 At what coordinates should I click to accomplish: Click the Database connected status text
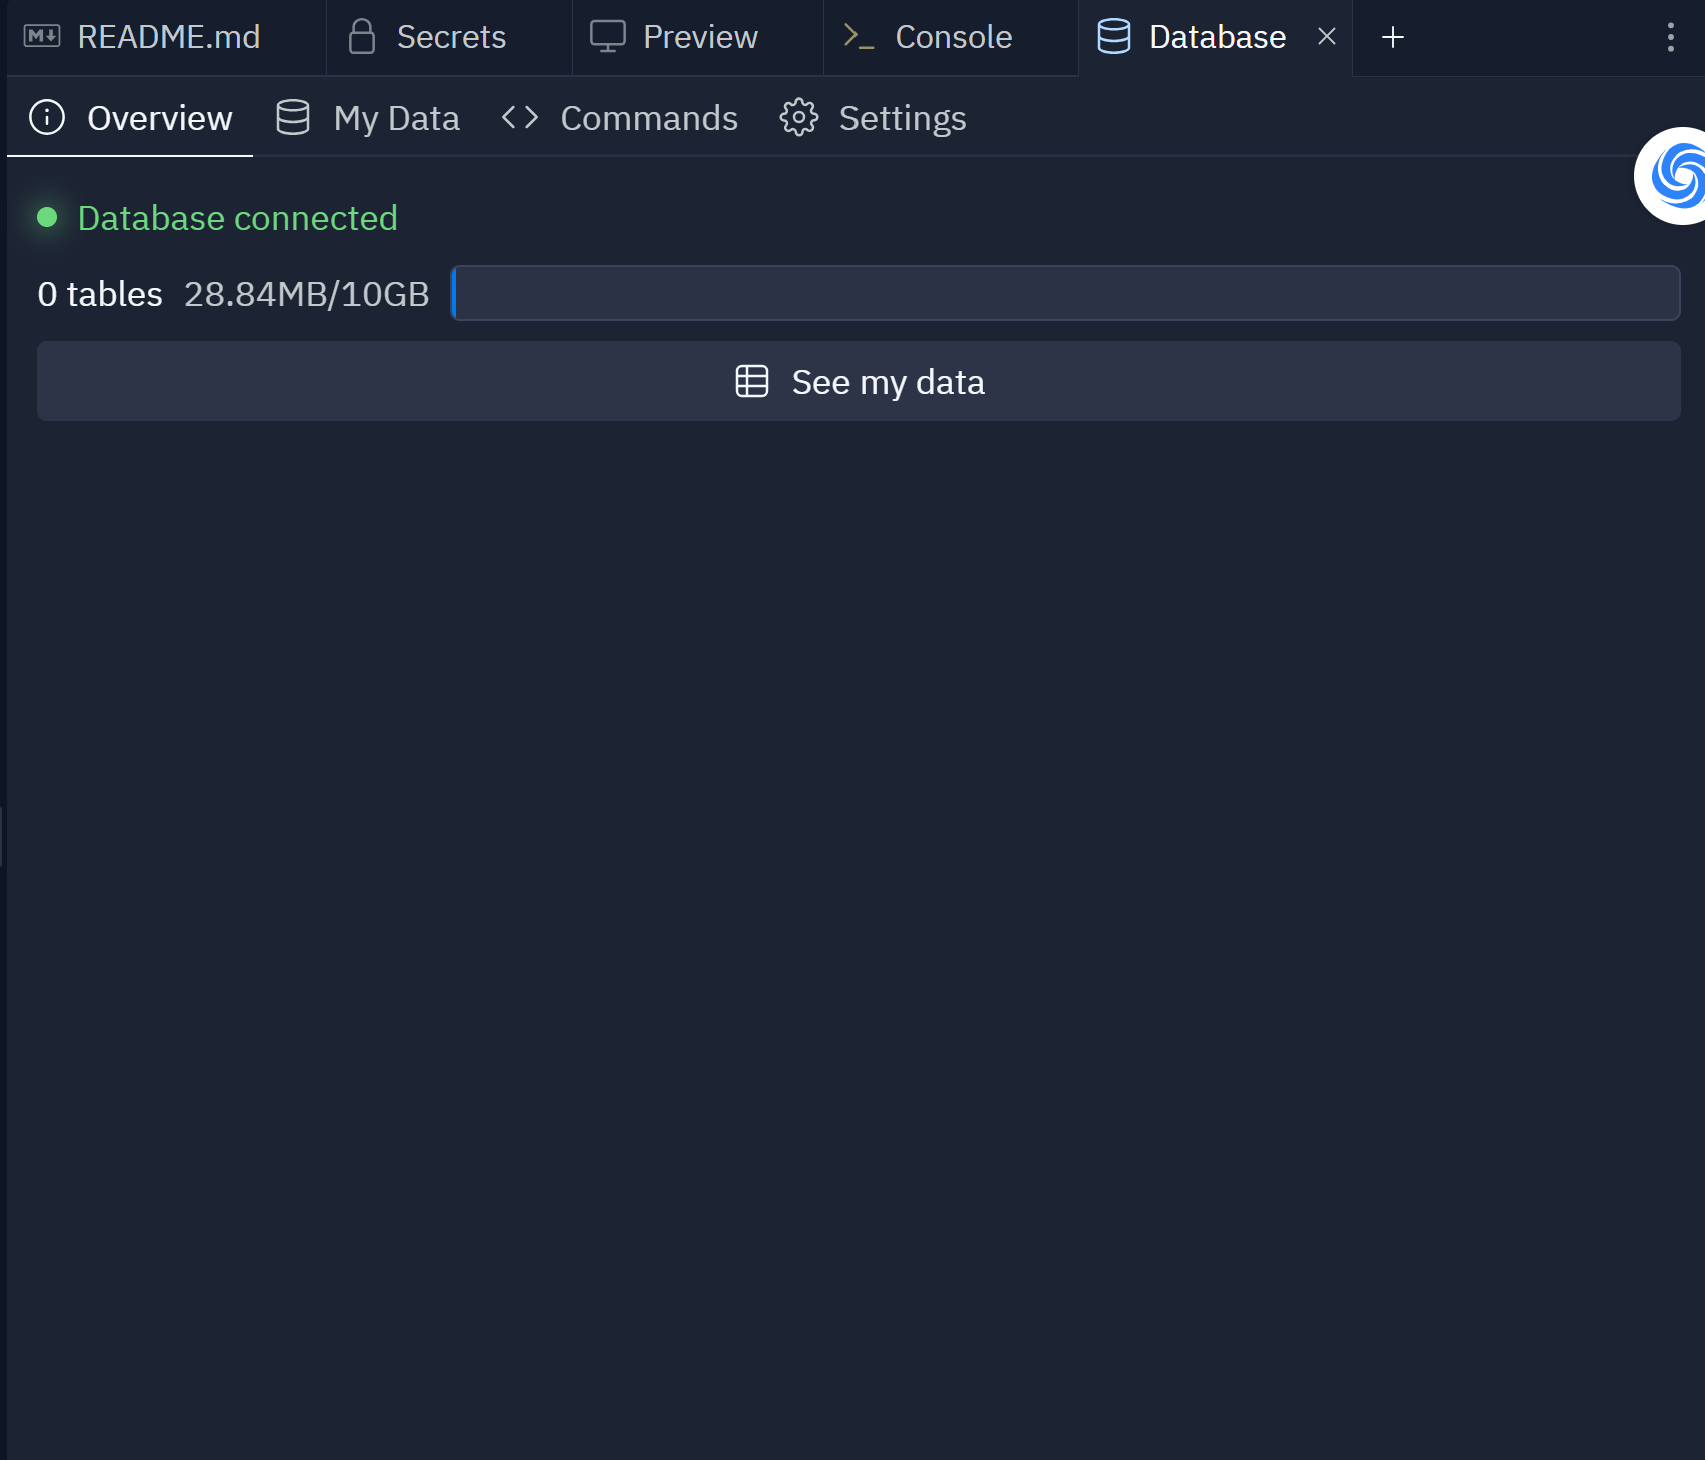pos(238,218)
